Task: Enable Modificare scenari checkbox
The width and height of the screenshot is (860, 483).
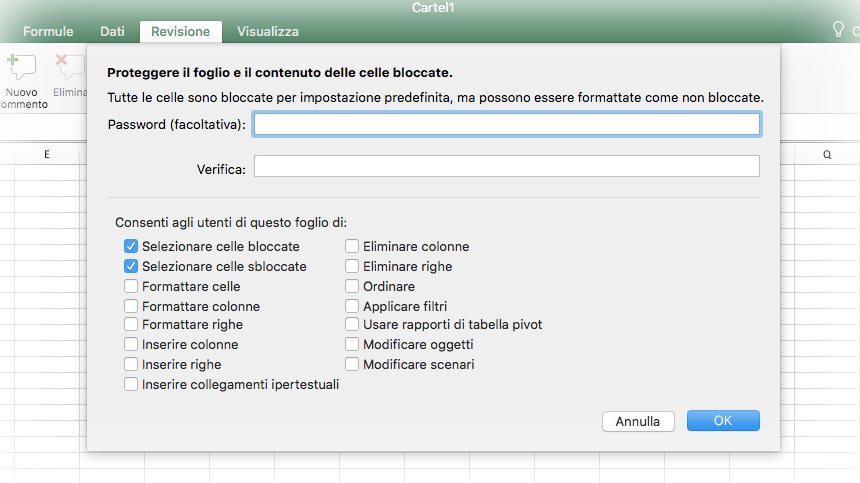Action: pyautogui.click(x=352, y=365)
